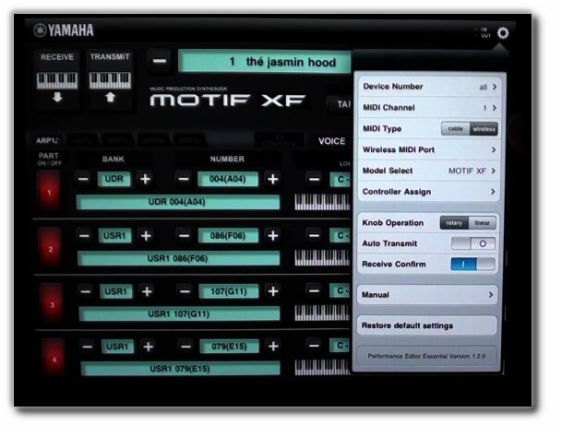Turn off Receive Confirm switch
The image size is (561, 436).
coord(473,264)
